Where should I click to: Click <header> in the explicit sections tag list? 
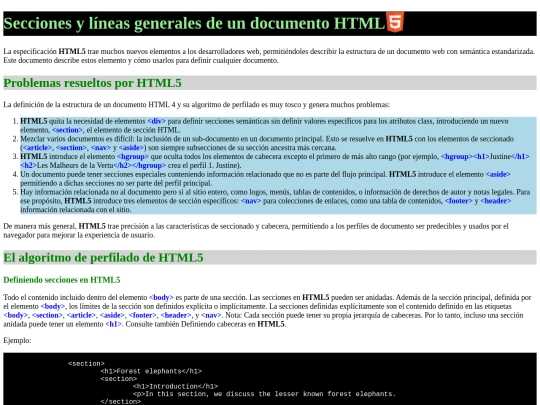(x=176, y=315)
